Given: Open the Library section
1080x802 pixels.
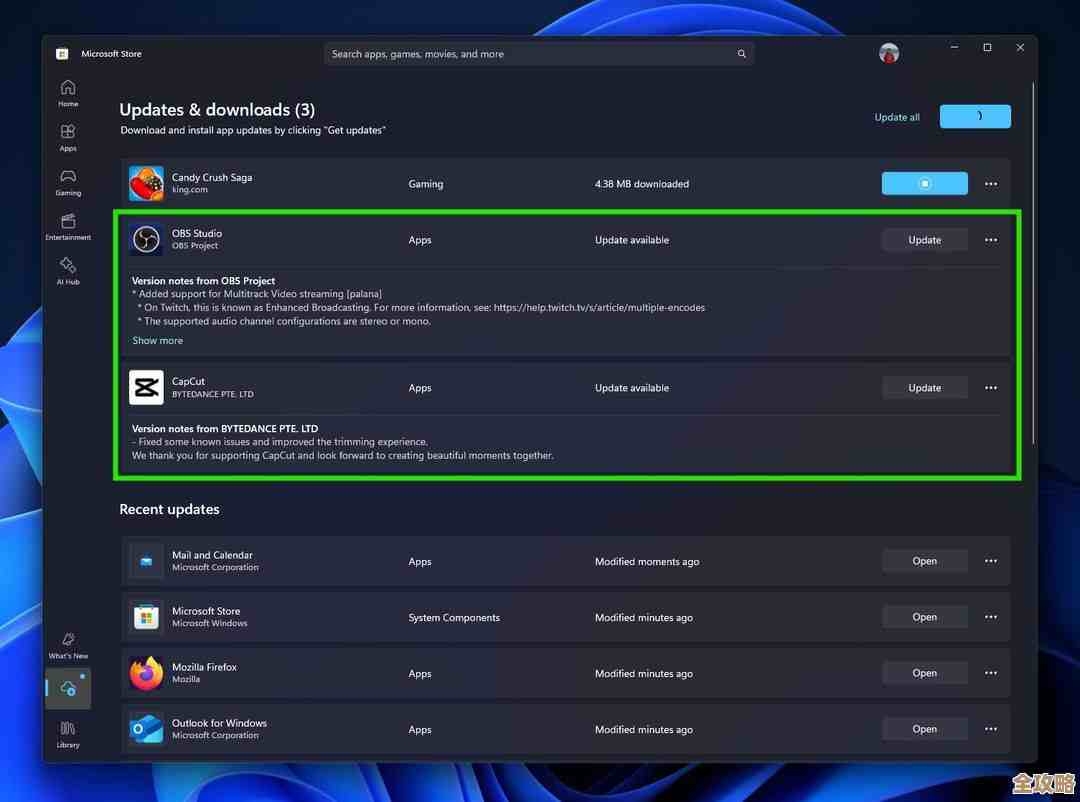Looking at the screenshot, I should pyautogui.click(x=67, y=733).
